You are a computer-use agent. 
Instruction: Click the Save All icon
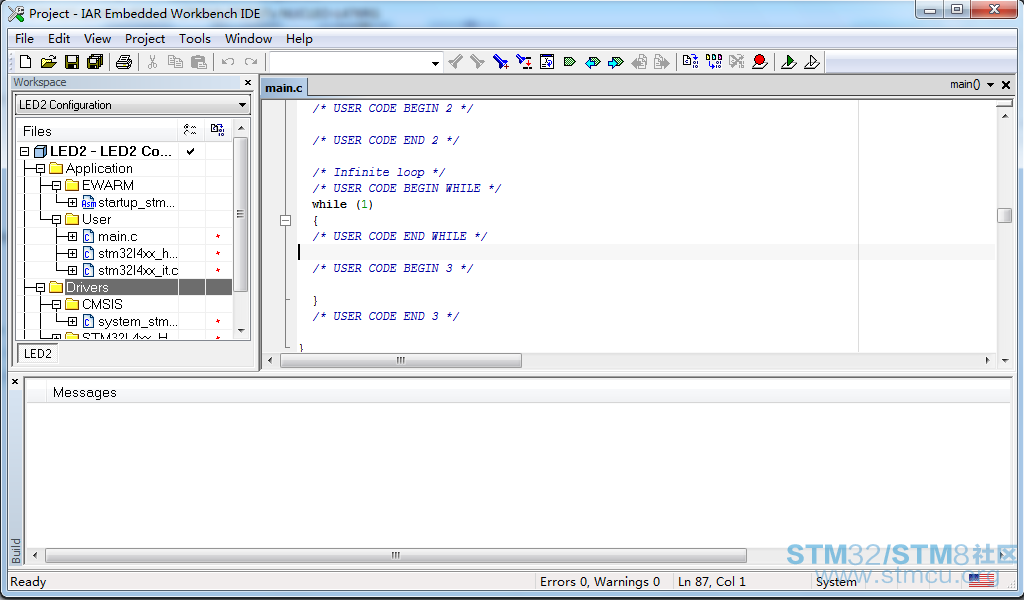pos(95,62)
